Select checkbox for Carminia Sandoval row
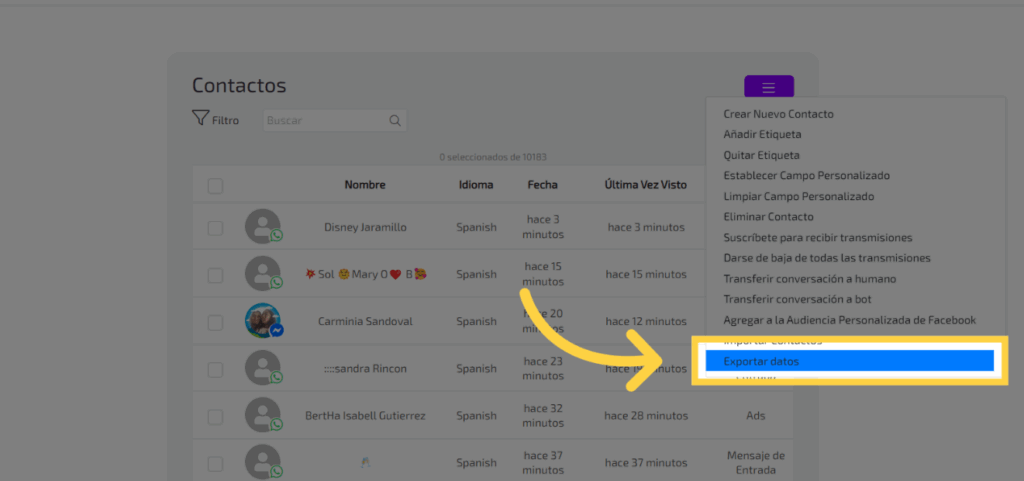 click(x=215, y=322)
